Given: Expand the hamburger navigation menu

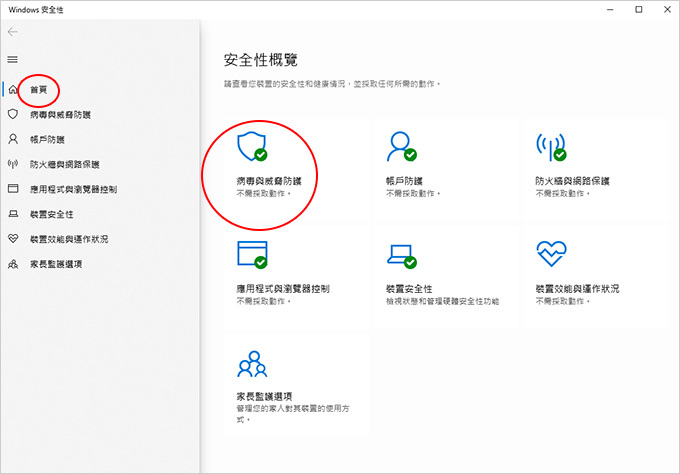Looking at the screenshot, I should tap(13, 60).
